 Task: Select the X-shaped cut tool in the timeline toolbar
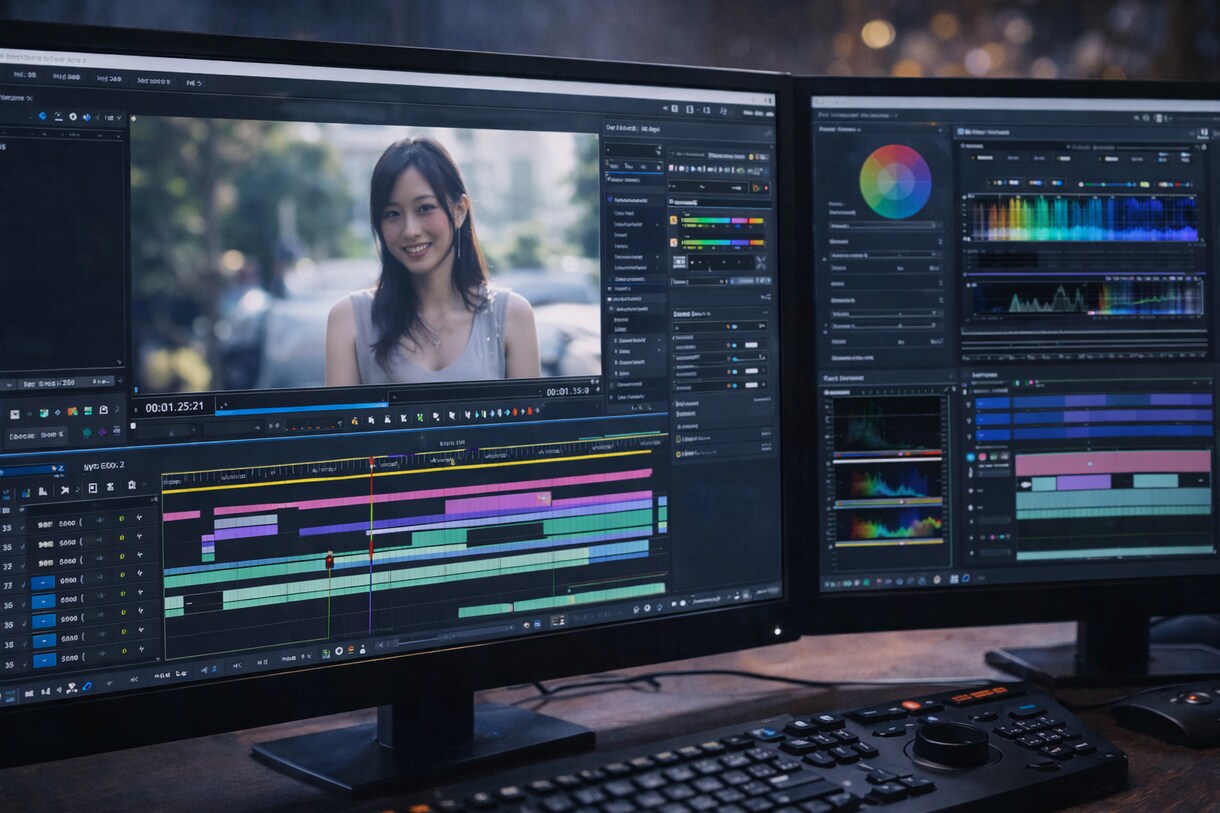[65, 489]
